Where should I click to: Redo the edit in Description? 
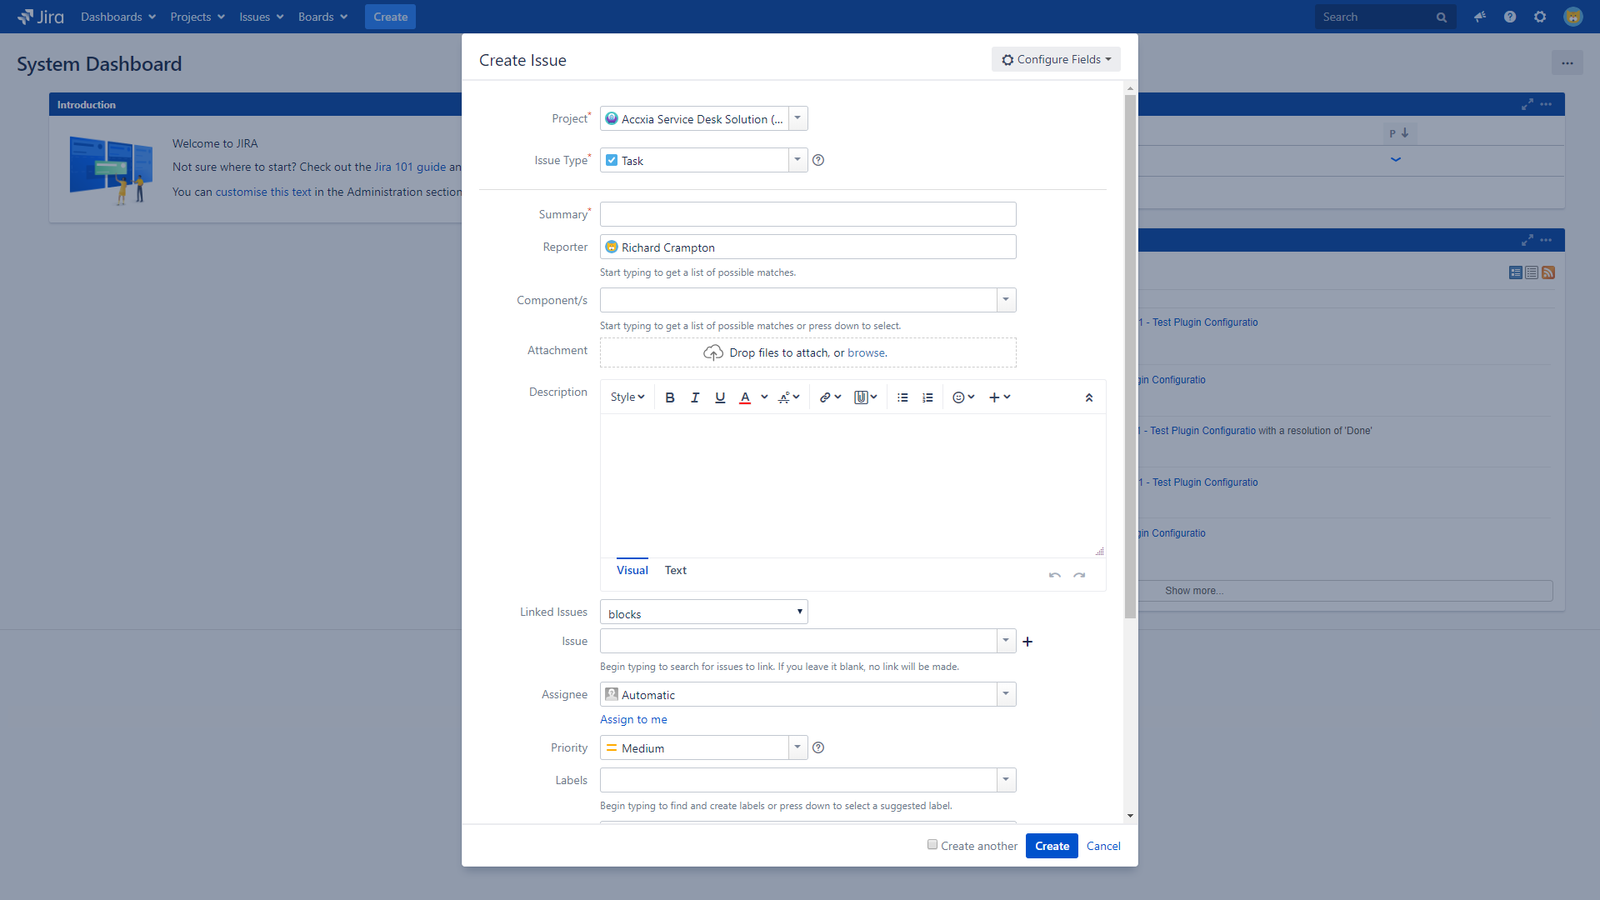pyautogui.click(x=1079, y=575)
